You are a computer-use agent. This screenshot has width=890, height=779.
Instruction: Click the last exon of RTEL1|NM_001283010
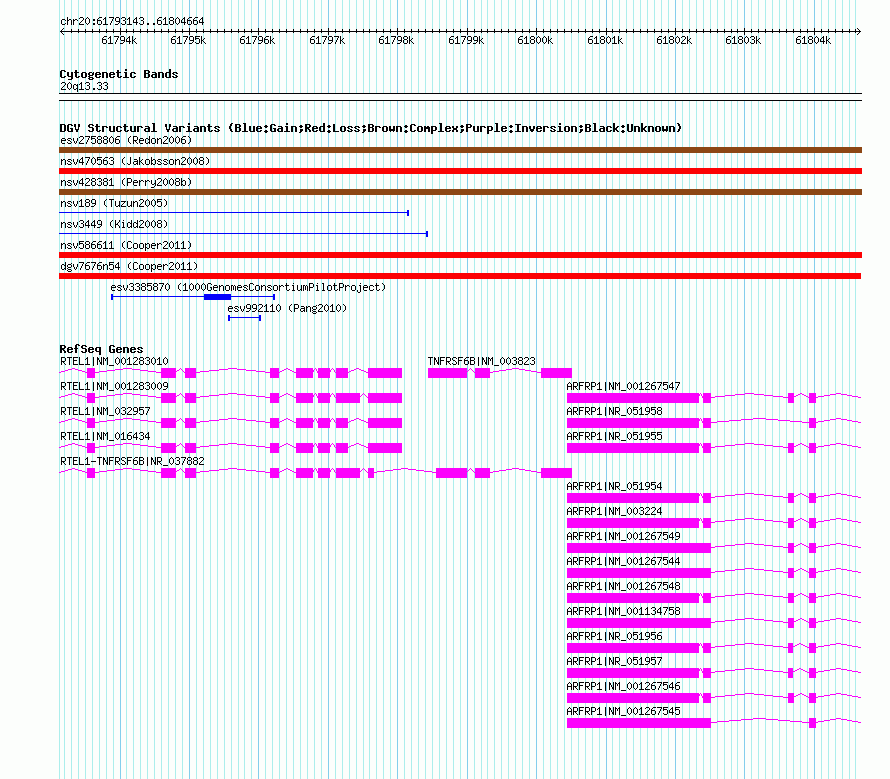[385, 373]
